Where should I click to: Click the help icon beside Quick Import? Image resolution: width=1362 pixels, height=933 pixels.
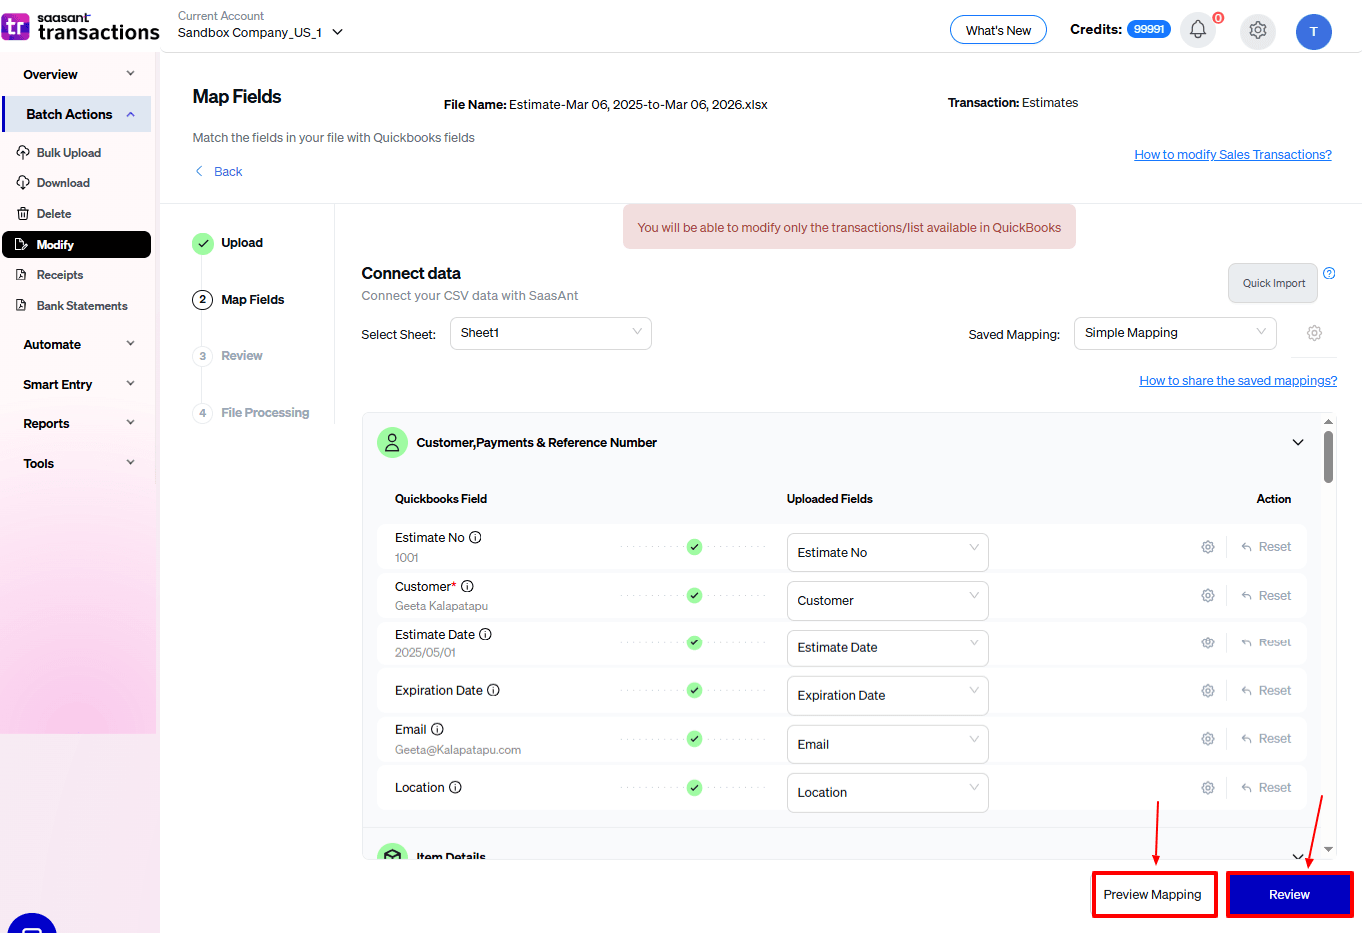coord(1329,273)
